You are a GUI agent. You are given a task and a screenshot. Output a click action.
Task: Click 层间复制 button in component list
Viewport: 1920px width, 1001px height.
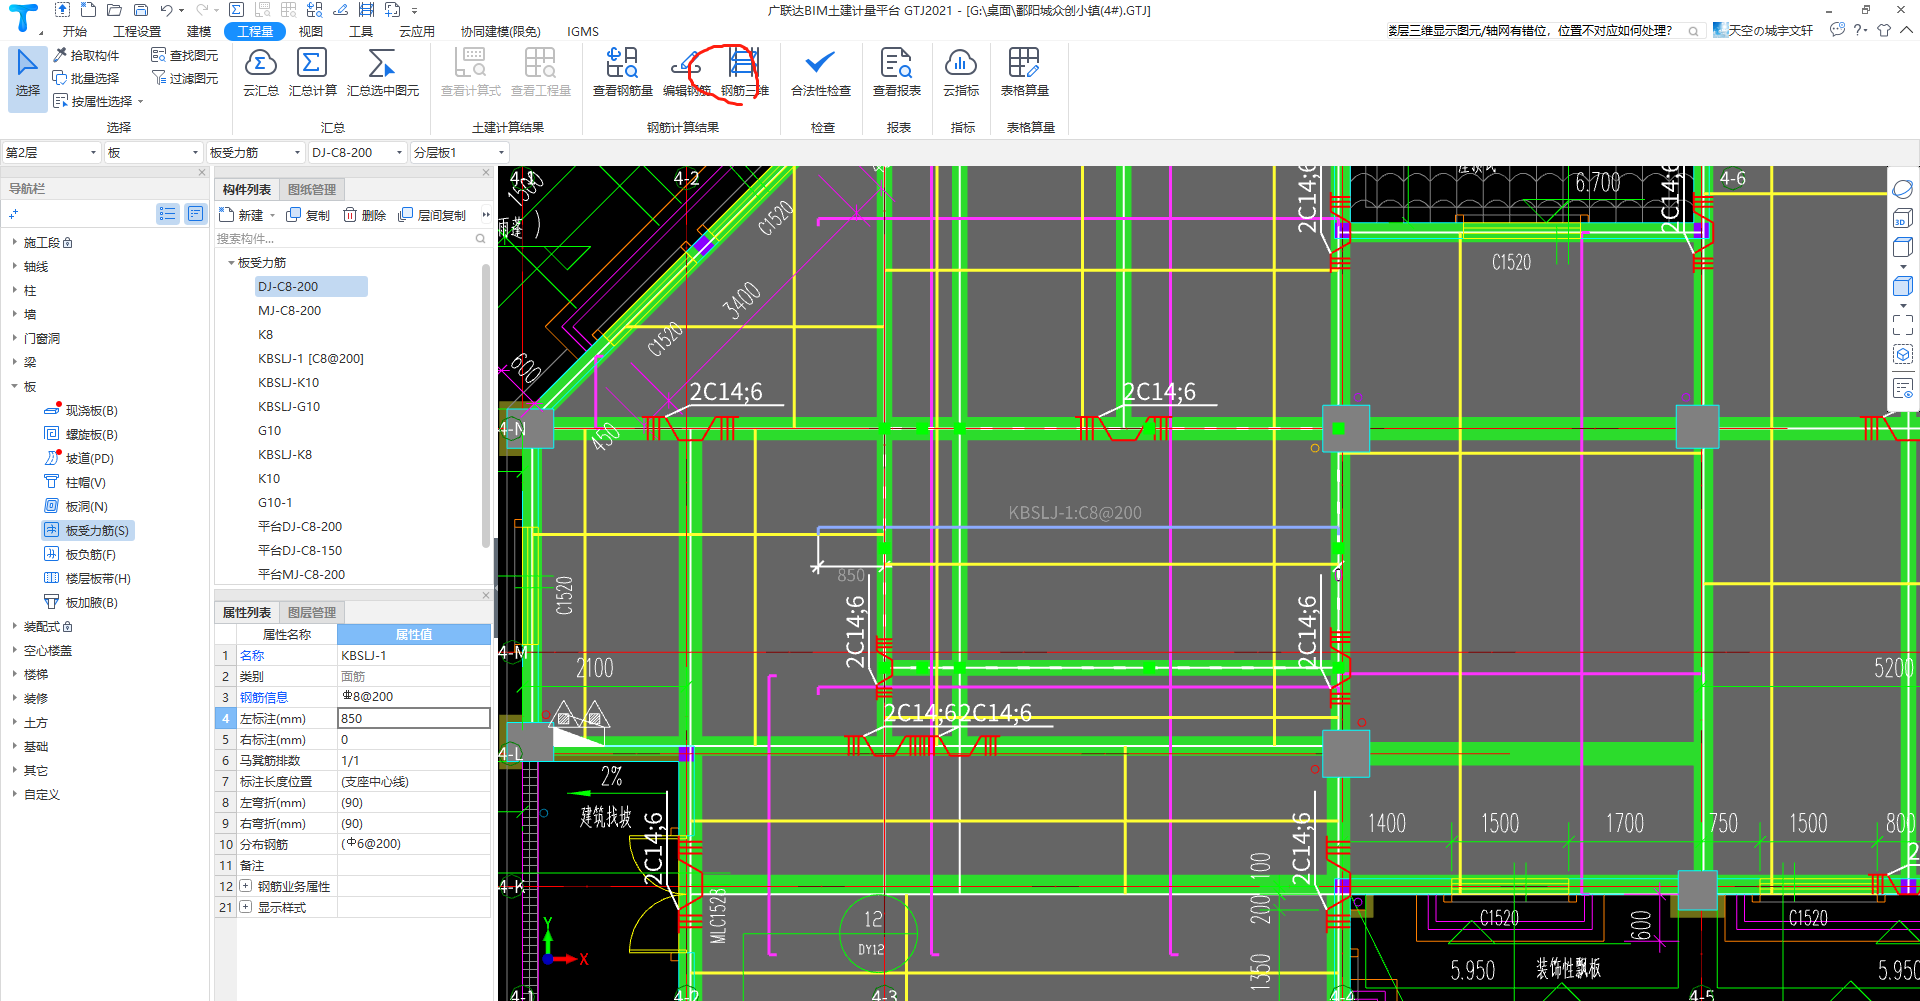(x=432, y=215)
